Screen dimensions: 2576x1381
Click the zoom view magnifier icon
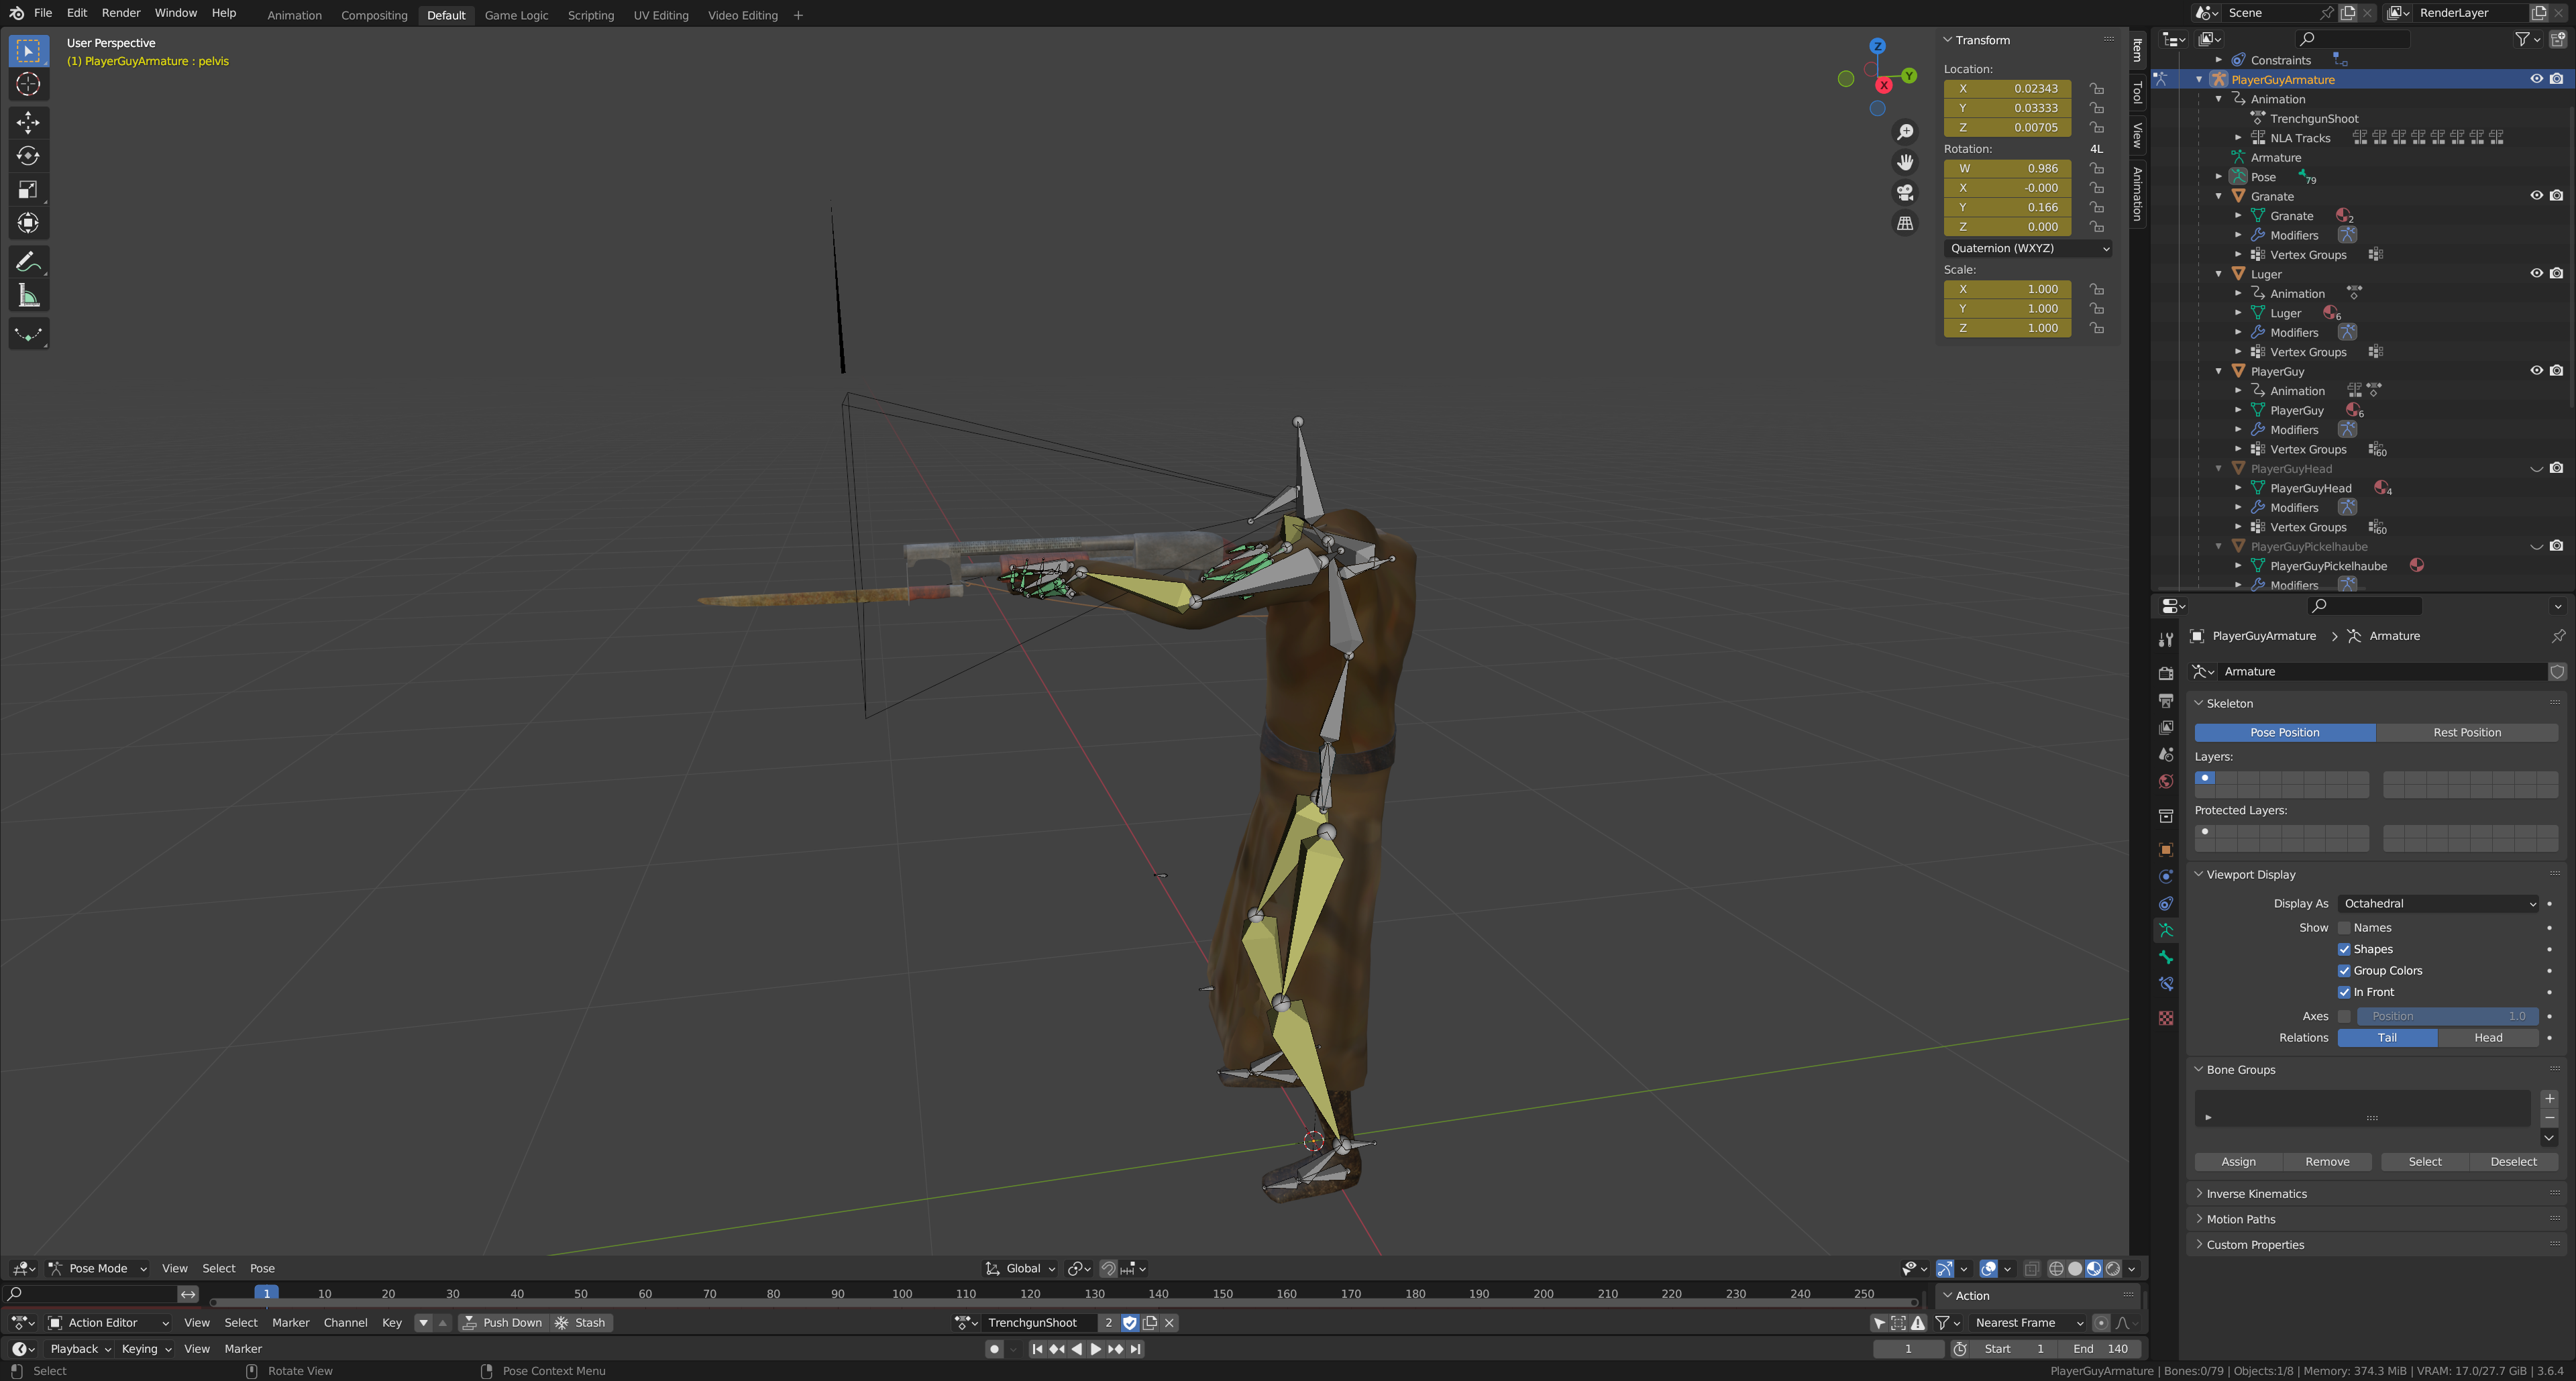[1905, 132]
